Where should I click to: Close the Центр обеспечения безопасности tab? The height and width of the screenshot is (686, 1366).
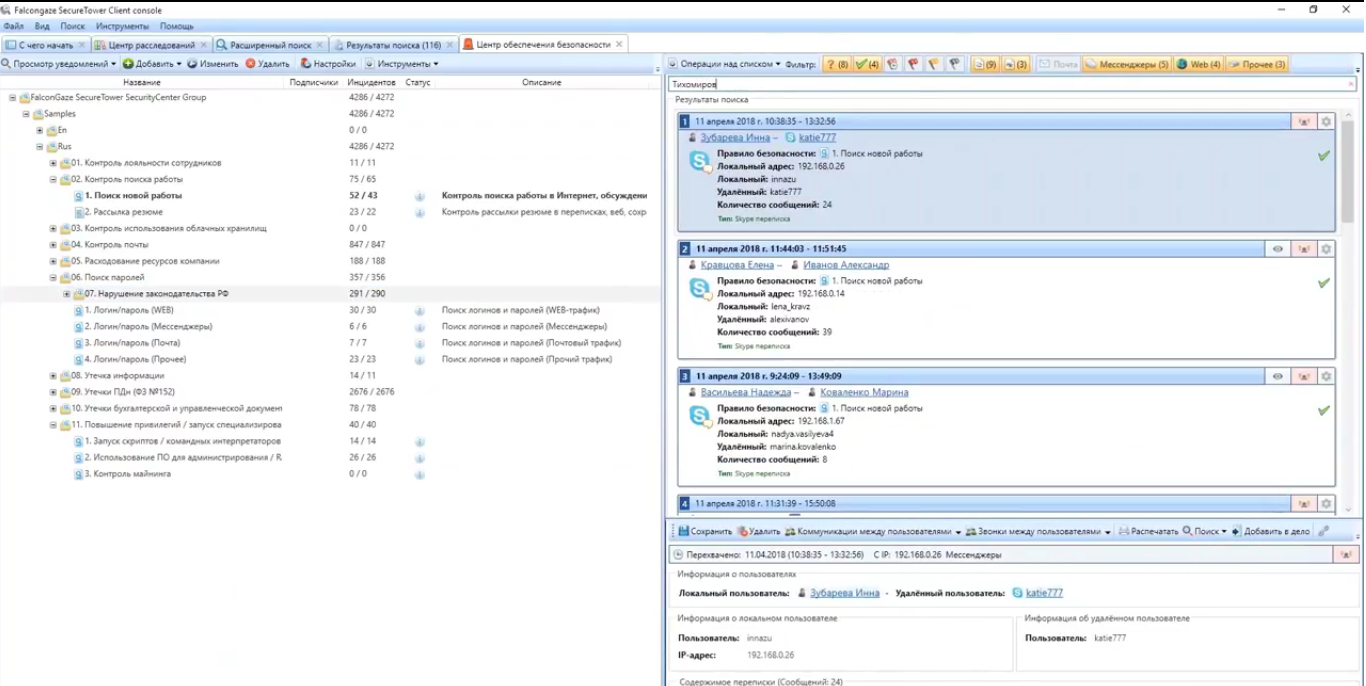coord(620,45)
